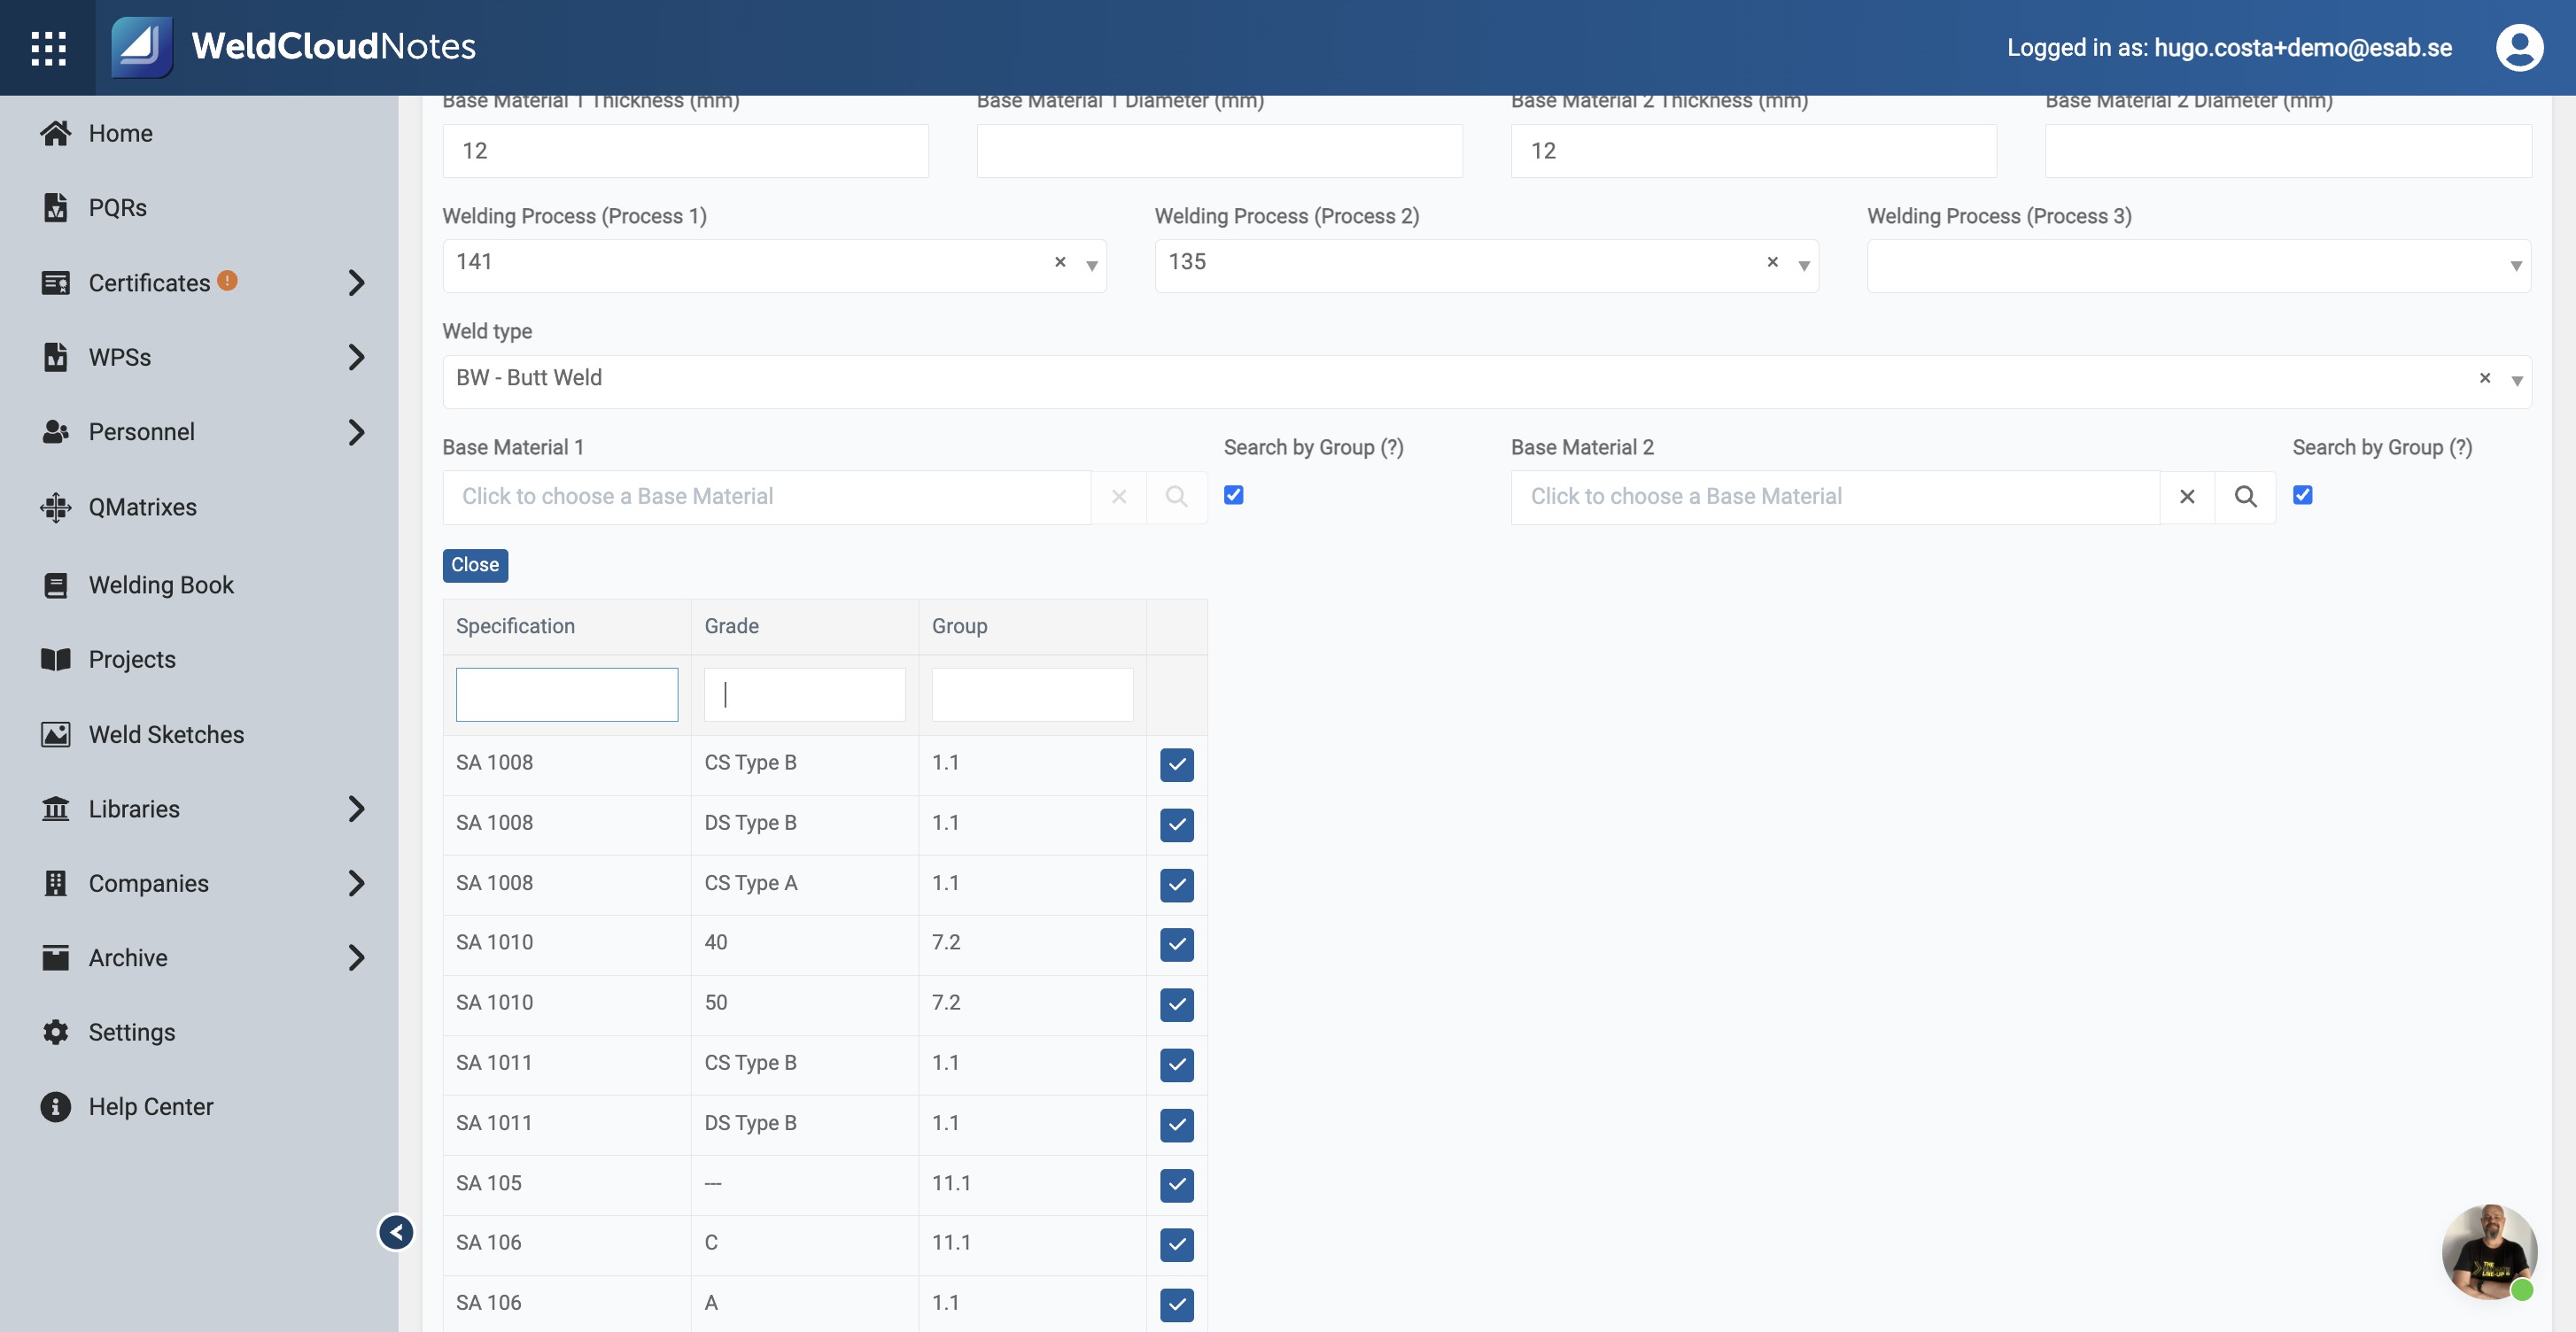Click the Base Material 1 Diameter field
Viewport: 2576px width, 1332px height.
point(1219,151)
